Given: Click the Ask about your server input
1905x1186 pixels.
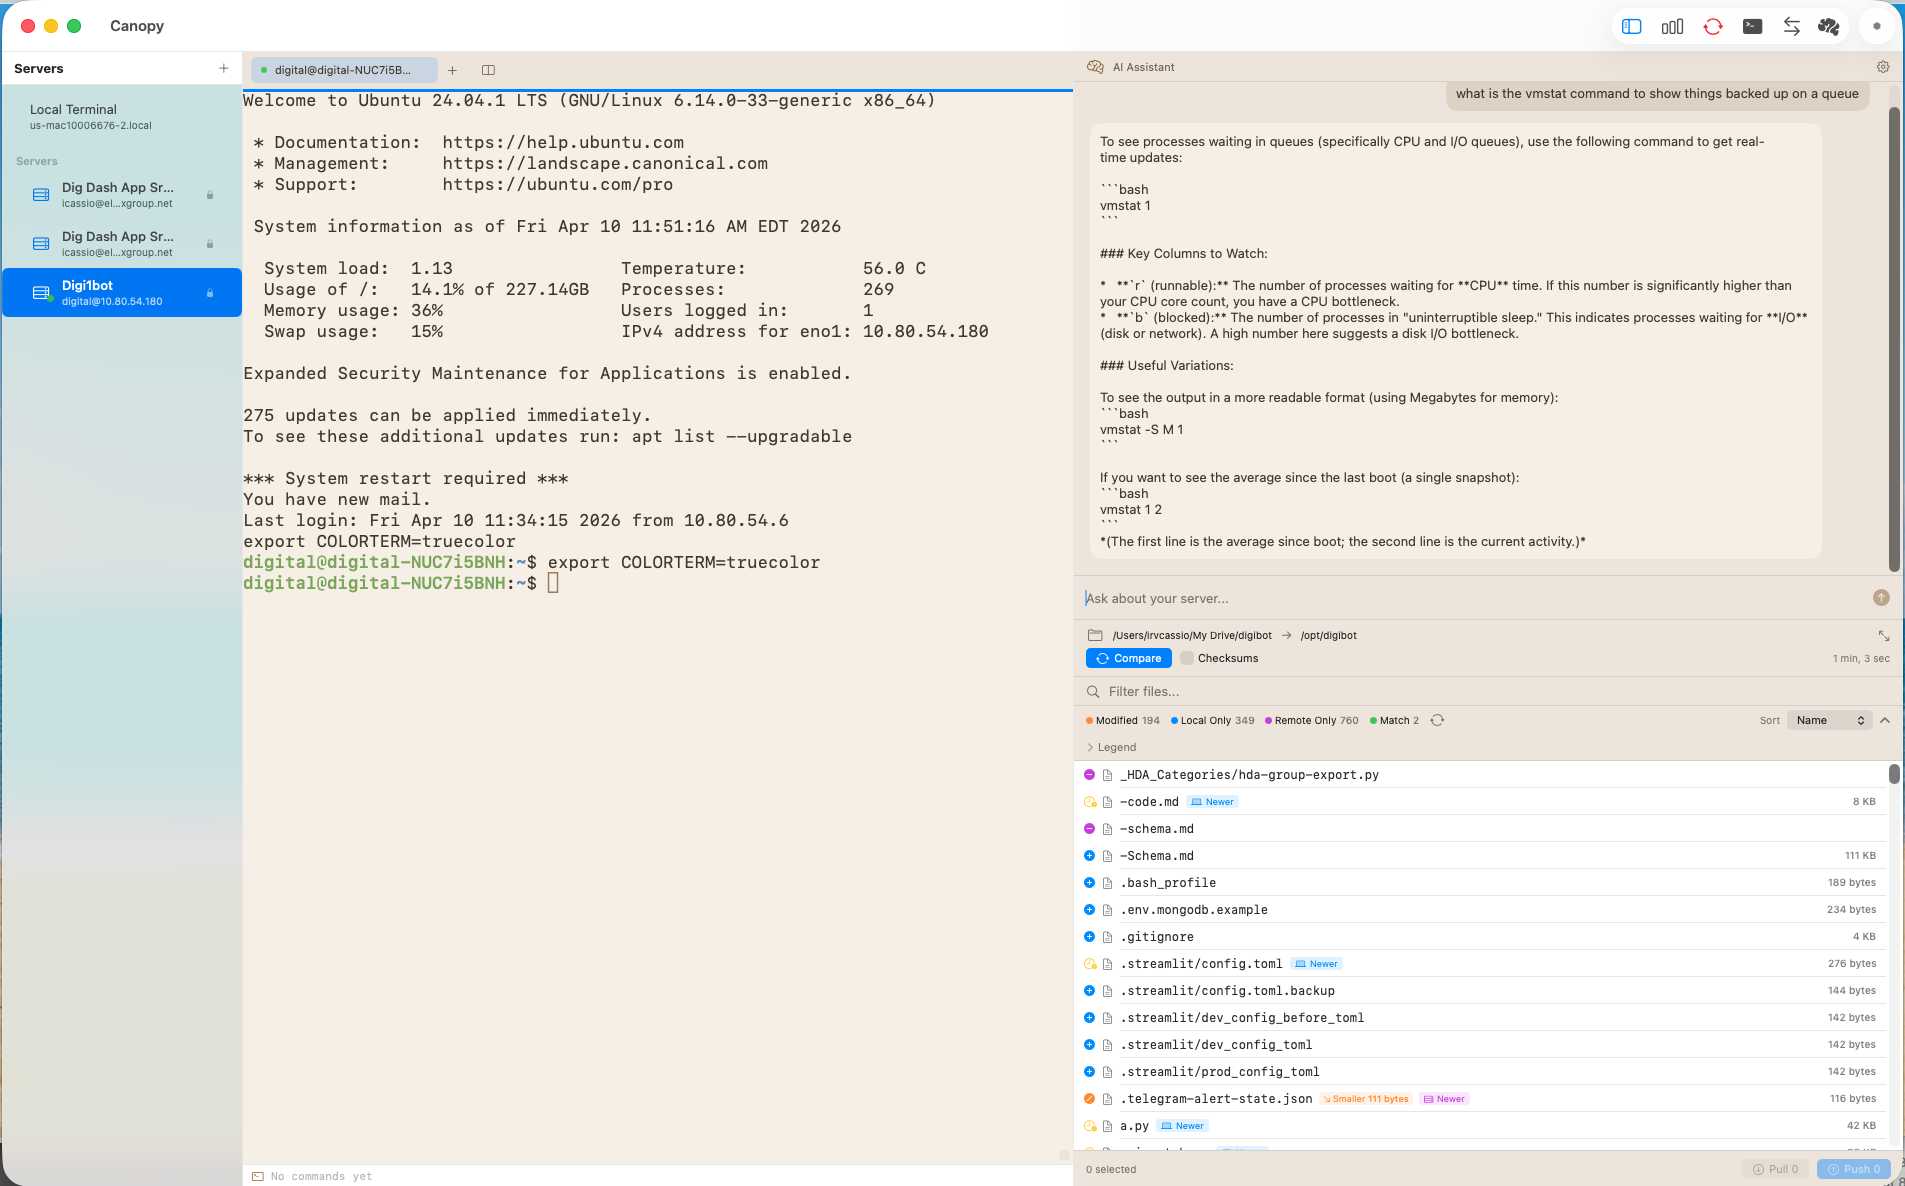Looking at the screenshot, I should [x=1473, y=598].
